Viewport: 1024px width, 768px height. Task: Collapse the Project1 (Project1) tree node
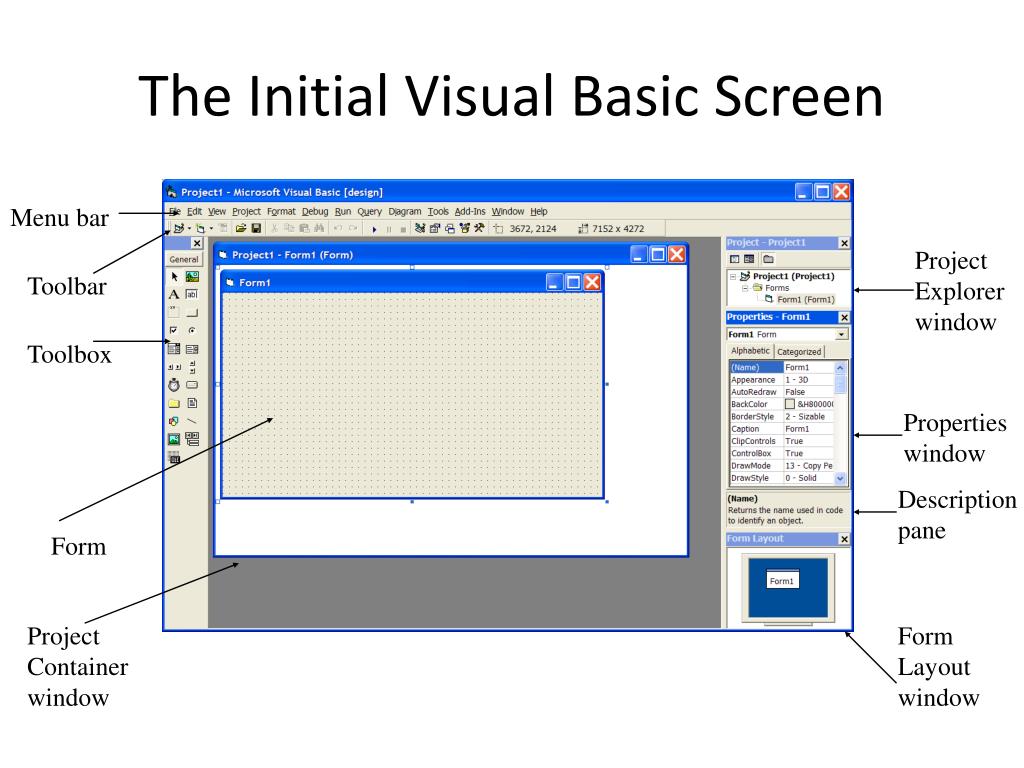[733, 276]
